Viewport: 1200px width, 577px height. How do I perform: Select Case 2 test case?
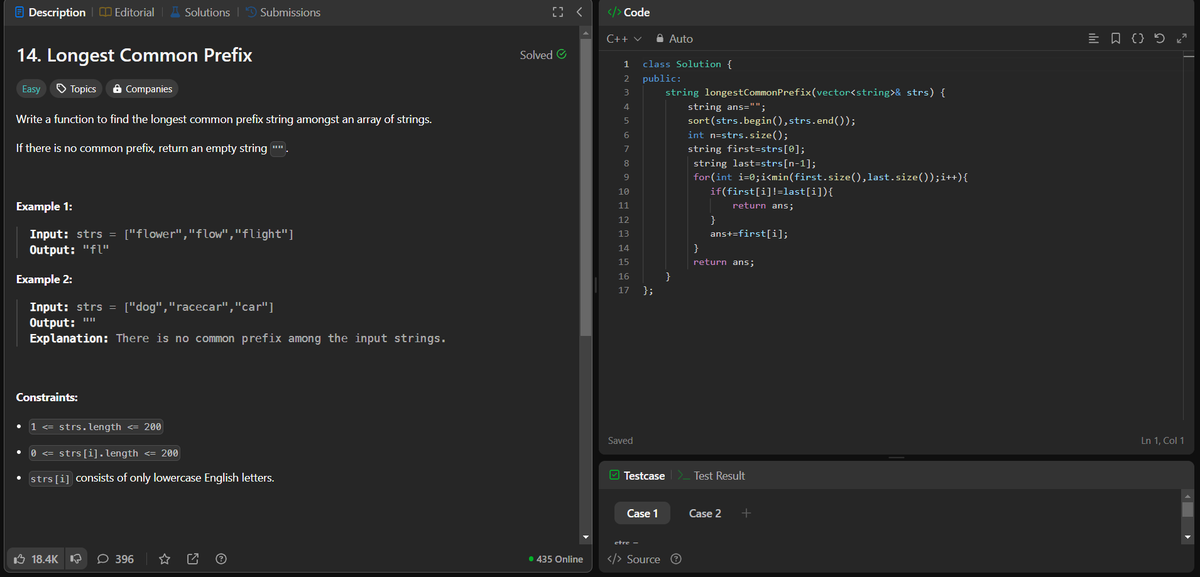pyautogui.click(x=705, y=513)
